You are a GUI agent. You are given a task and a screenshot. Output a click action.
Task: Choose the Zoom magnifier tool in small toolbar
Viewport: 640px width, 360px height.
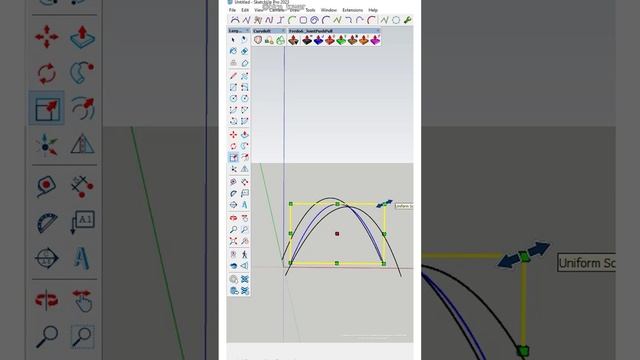point(233,230)
